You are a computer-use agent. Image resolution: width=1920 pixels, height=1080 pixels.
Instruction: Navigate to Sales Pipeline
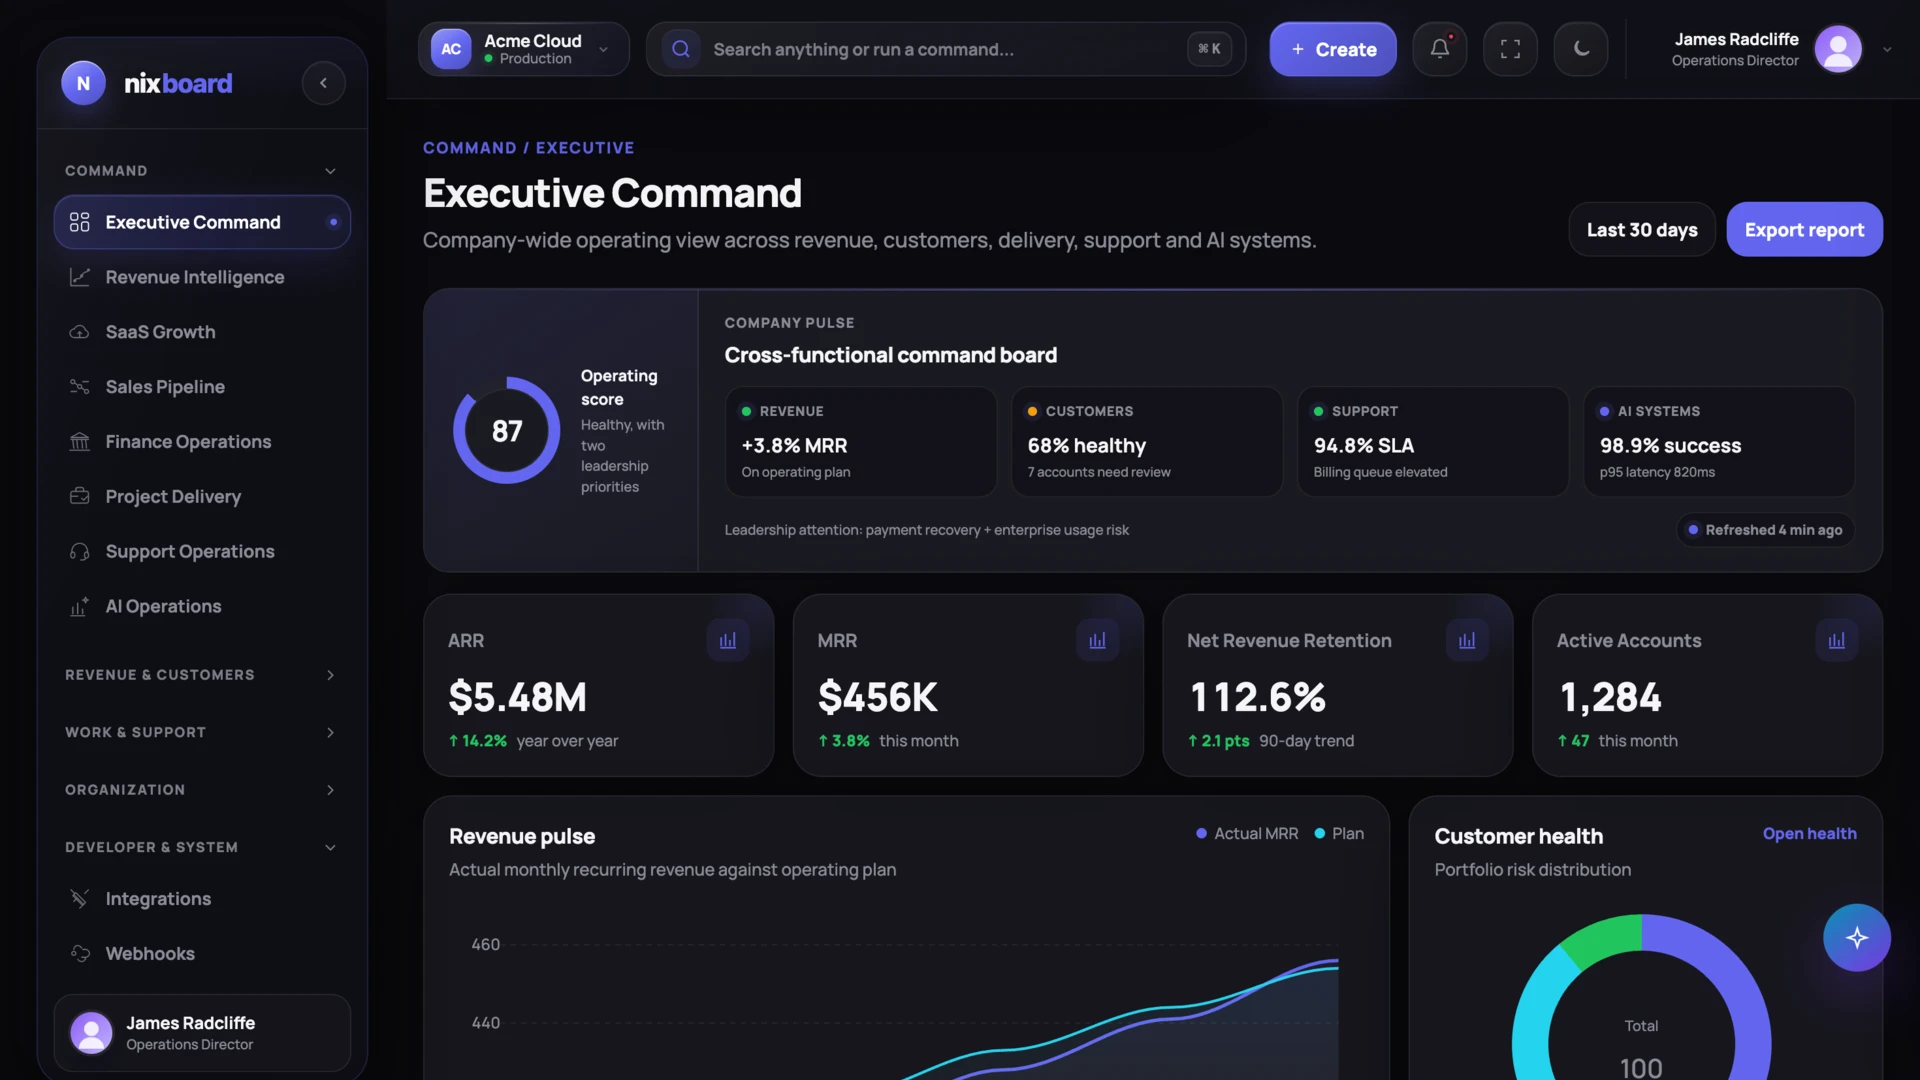tap(202, 387)
